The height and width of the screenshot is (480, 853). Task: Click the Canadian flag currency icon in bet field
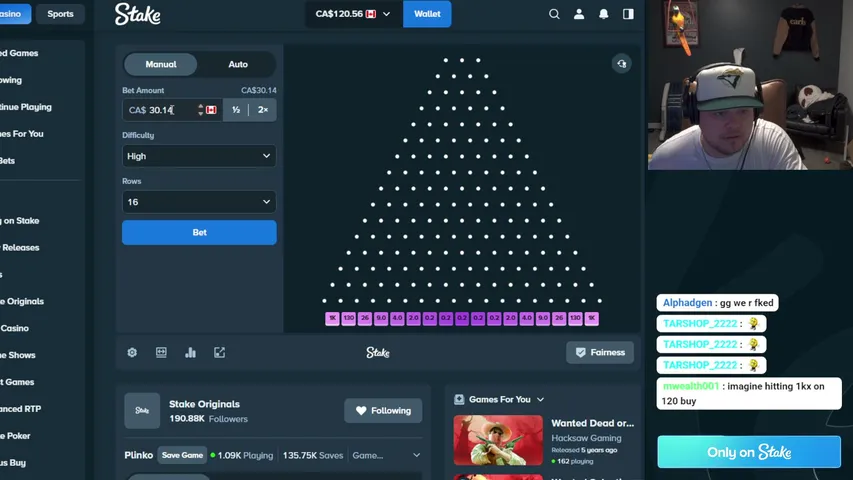point(211,110)
